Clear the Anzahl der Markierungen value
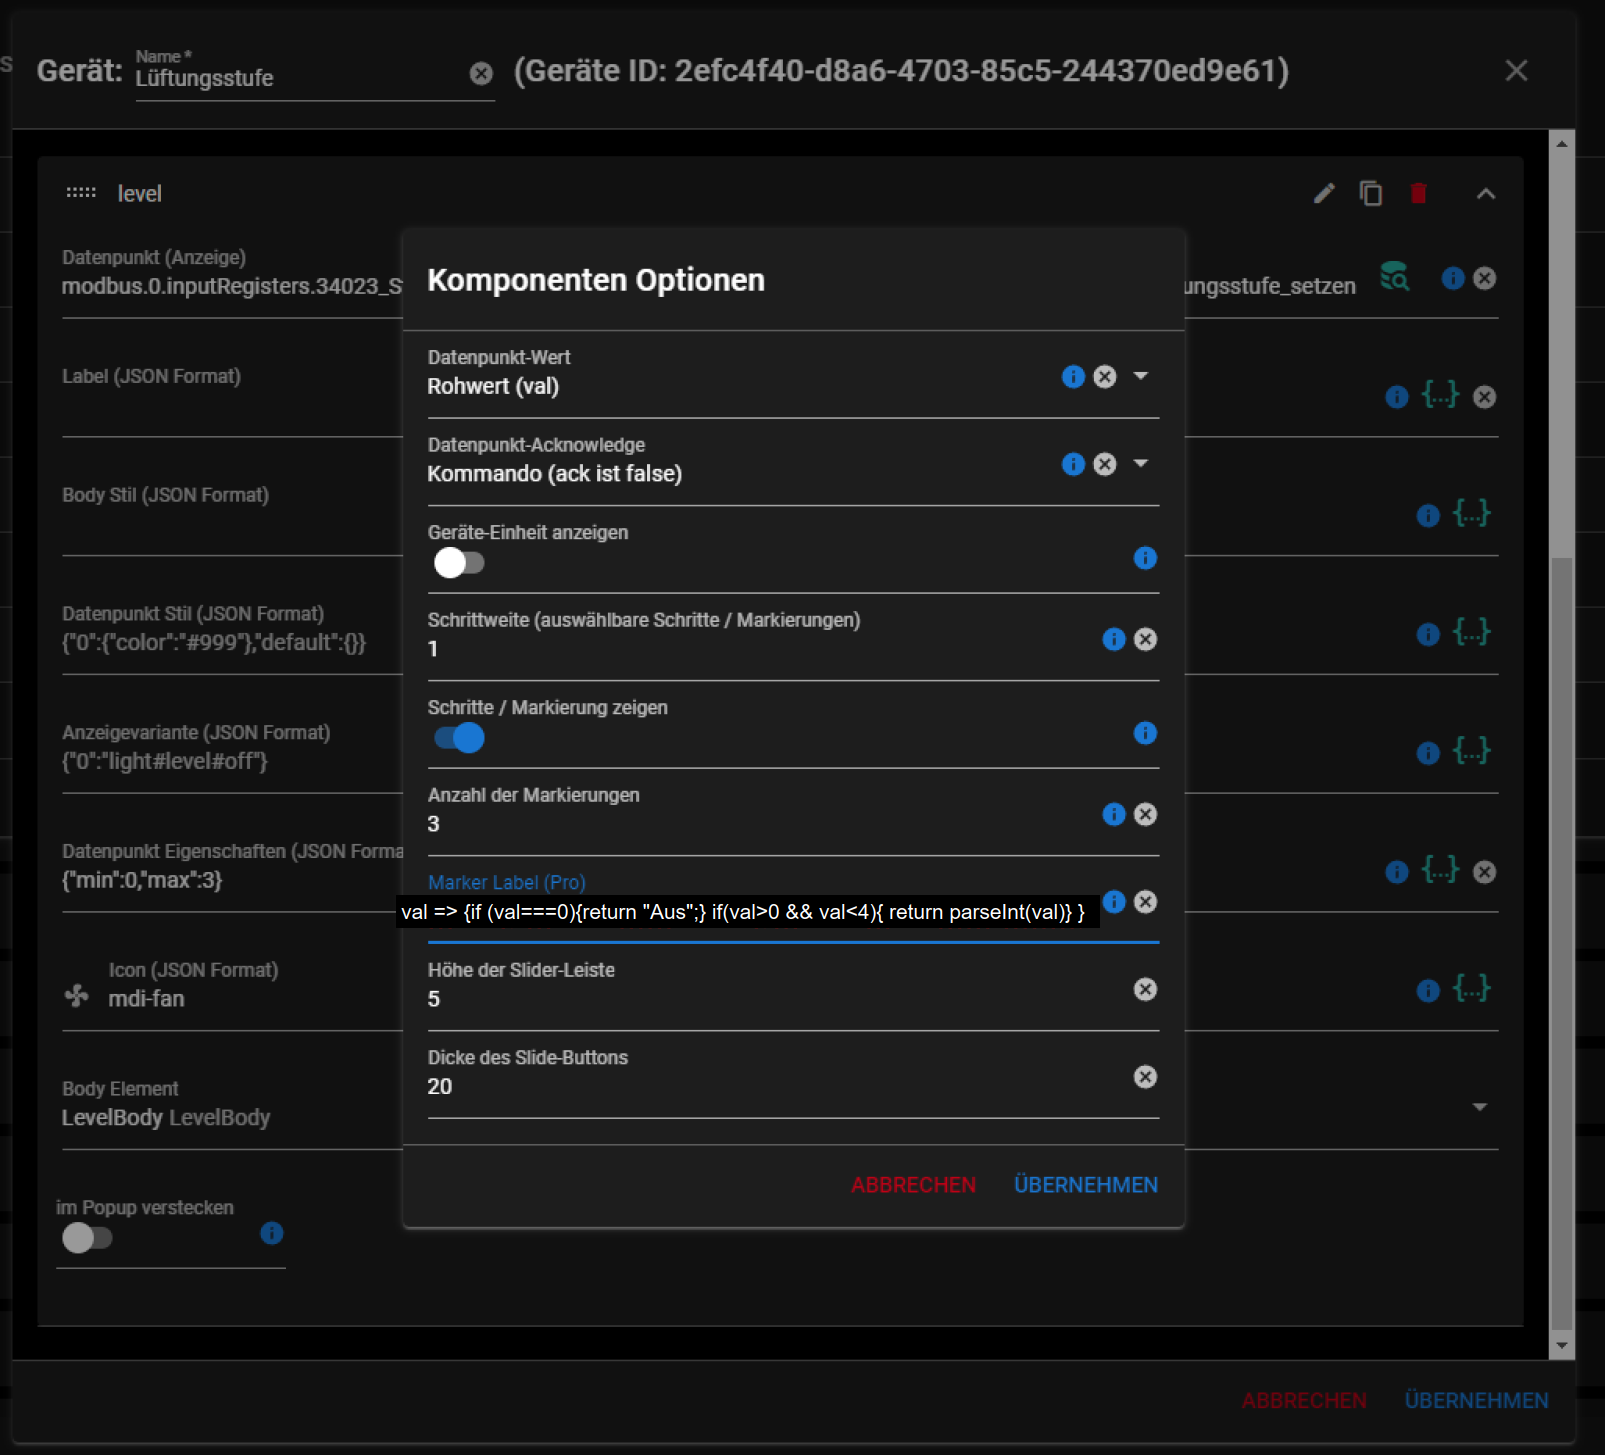This screenshot has height=1455, width=1605. click(1146, 814)
